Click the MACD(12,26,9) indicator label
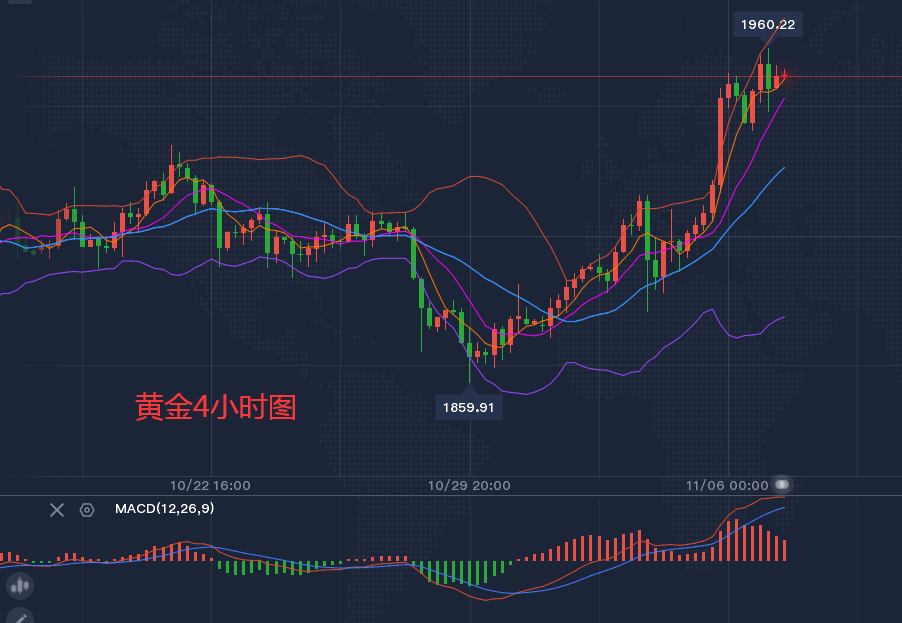 click(164, 509)
